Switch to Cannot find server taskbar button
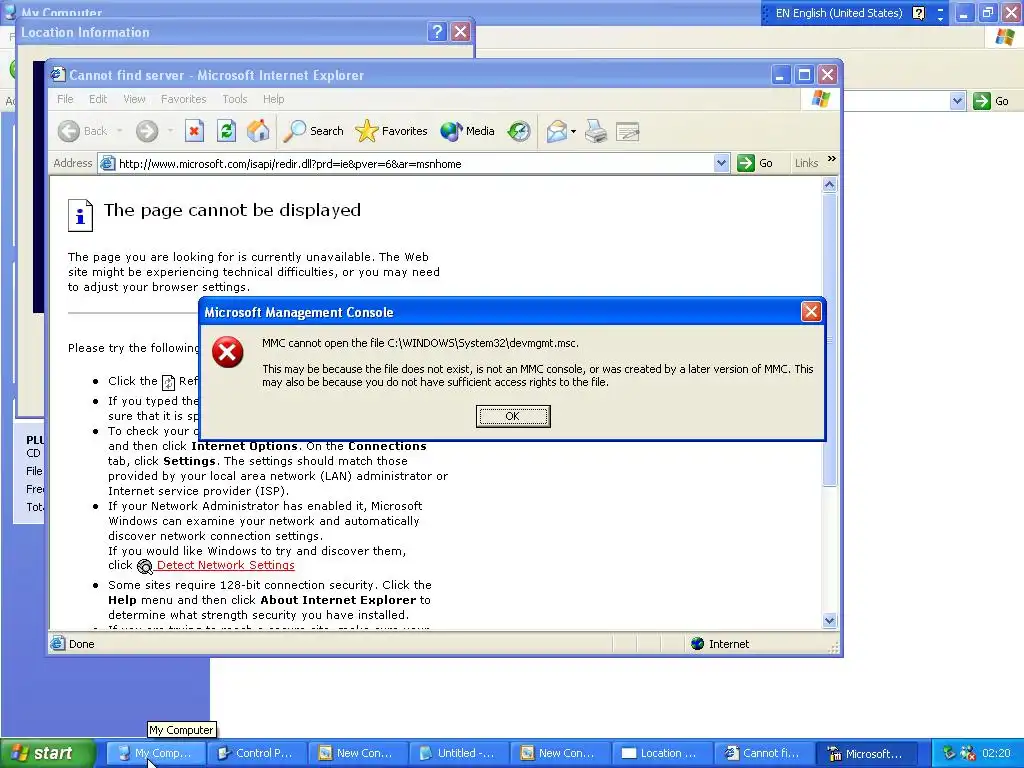The image size is (1024, 768). pos(762,754)
